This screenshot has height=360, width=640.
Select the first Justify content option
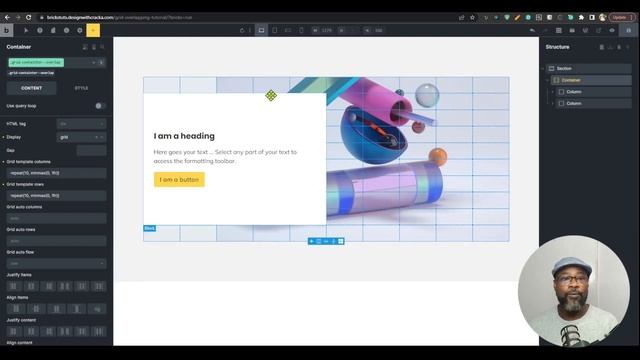(x=14, y=331)
